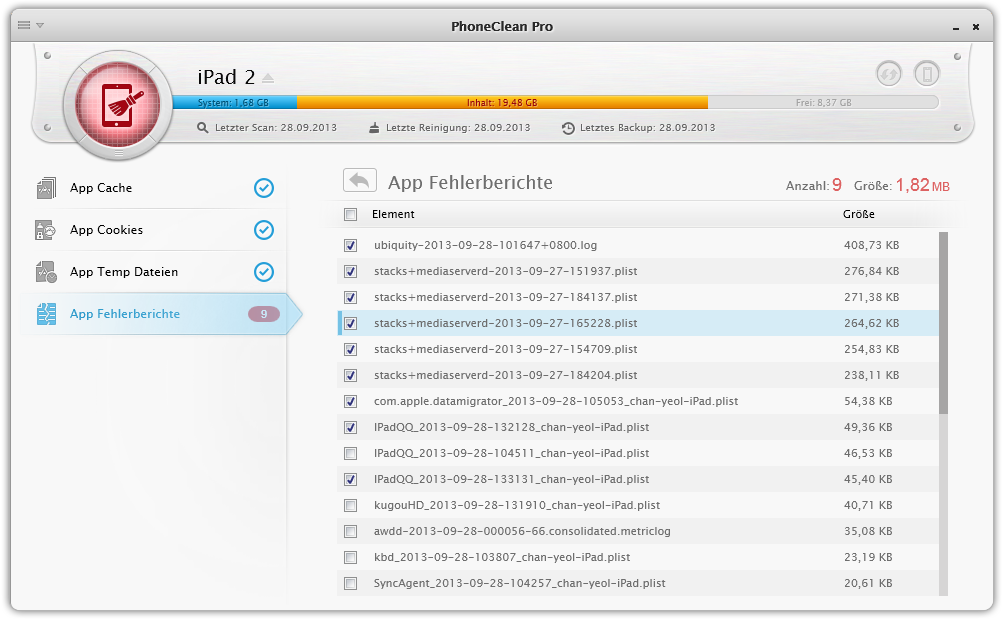Switch to App Temp Dateien category
Image resolution: width=1004 pixels, height=620 pixels.
tap(154, 272)
